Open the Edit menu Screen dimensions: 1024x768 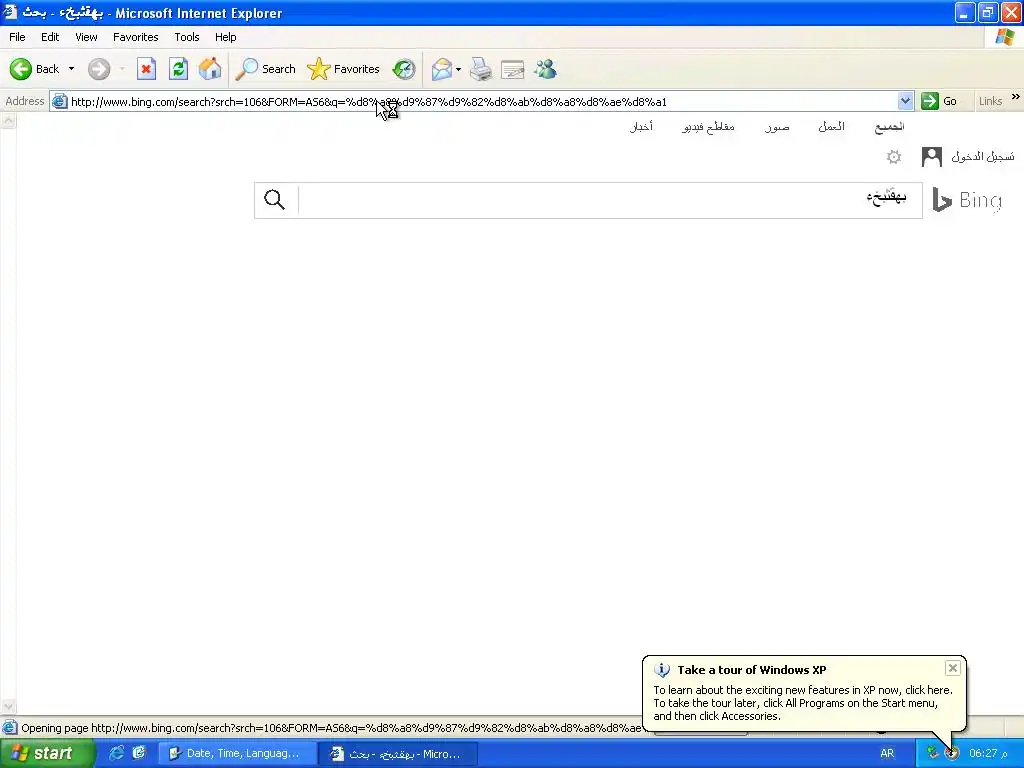[x=50, y=37]
